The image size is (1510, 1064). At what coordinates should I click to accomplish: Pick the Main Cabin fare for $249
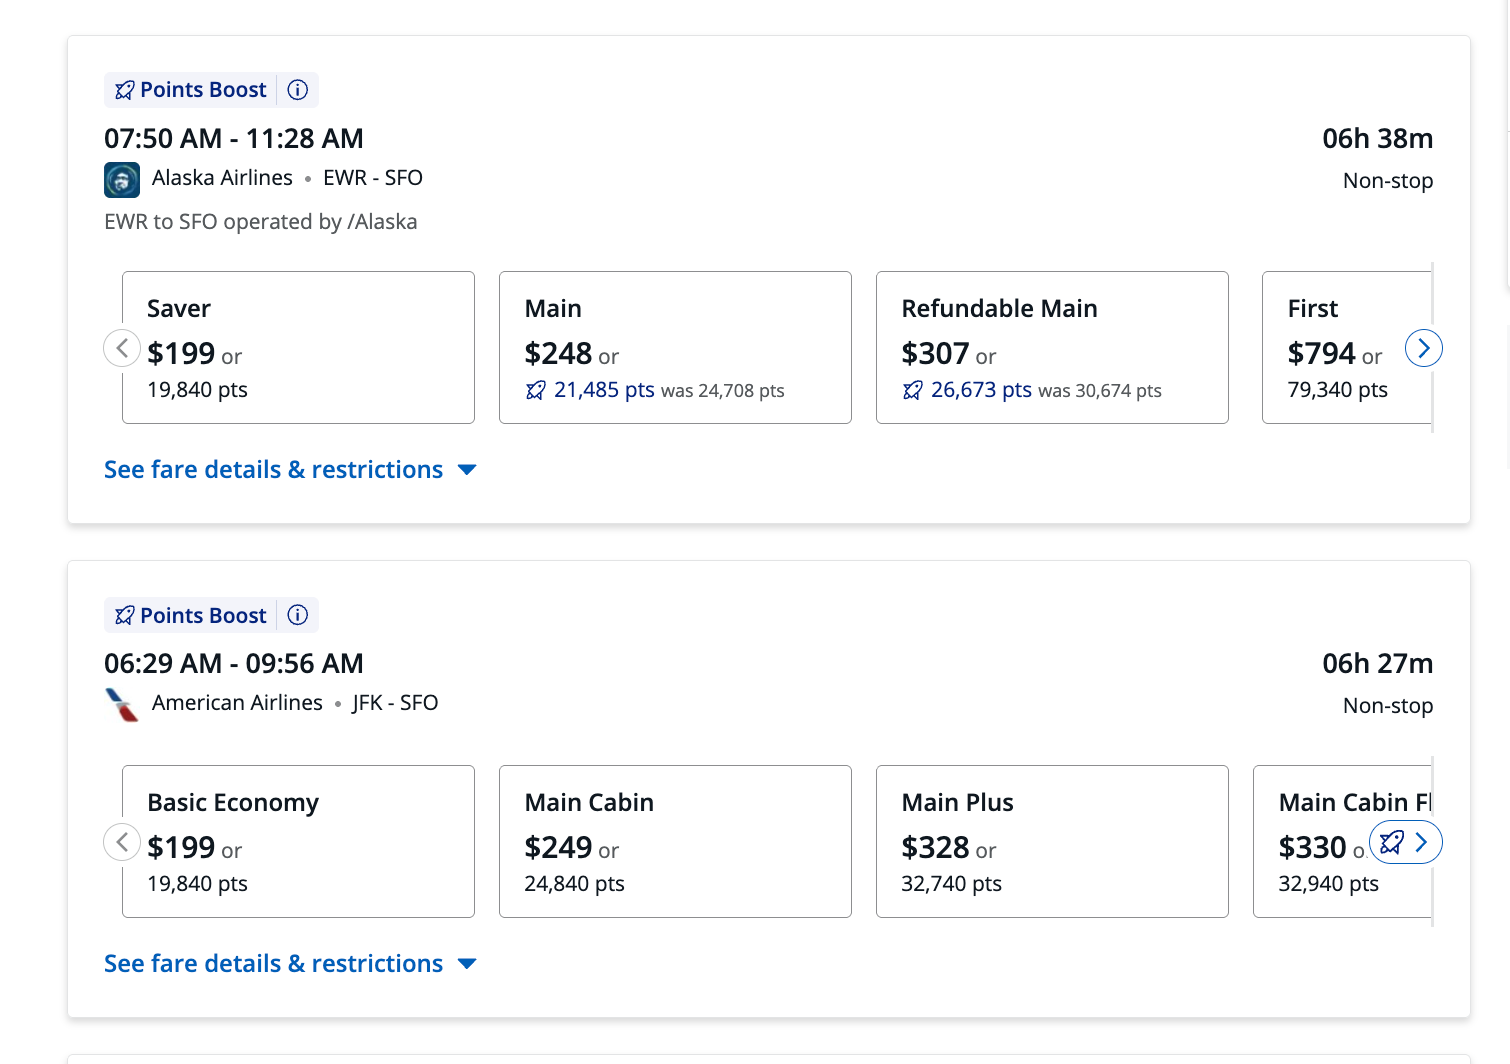click(675, 841)
